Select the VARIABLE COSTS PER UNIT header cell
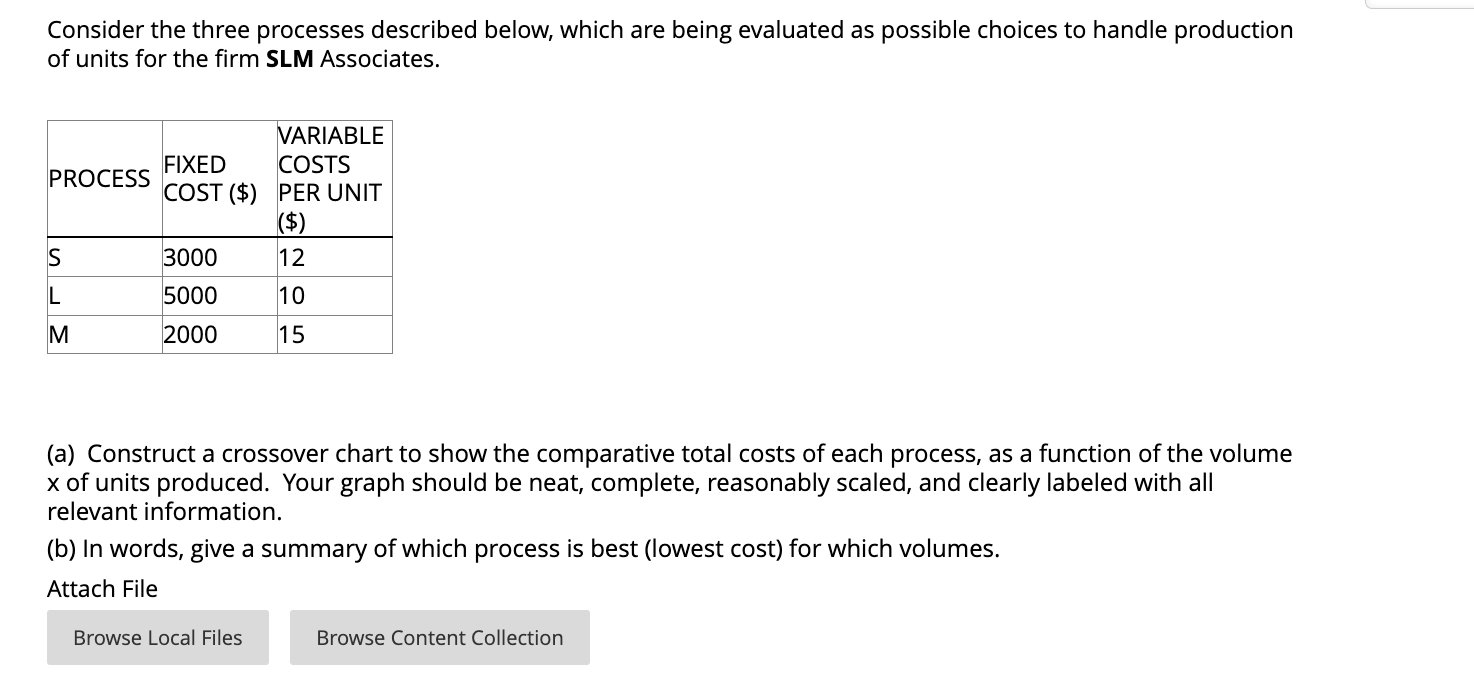The image size is (1474, 674). tap(330, 179)
